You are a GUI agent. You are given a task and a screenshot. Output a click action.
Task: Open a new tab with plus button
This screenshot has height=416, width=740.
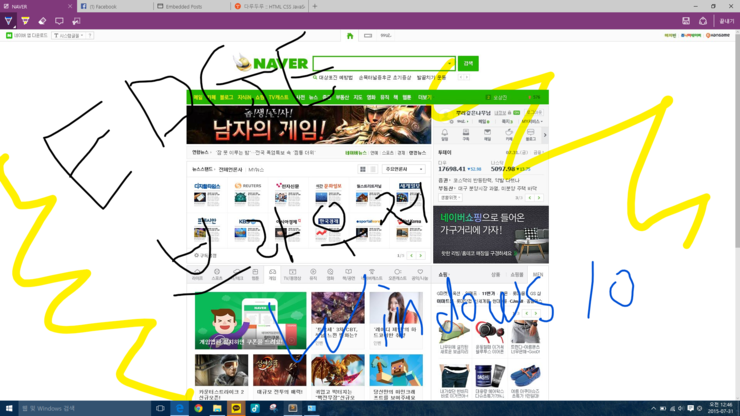click(x=315, y=7)
